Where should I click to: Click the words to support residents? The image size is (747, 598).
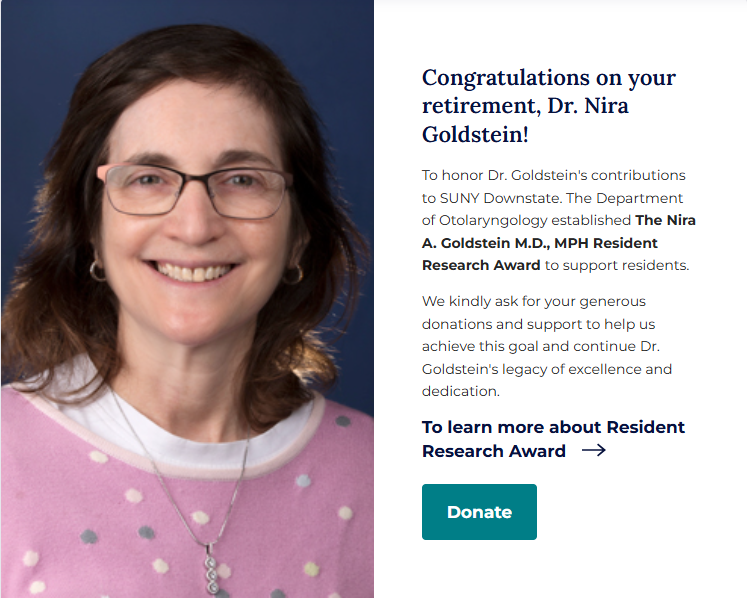(617, 265)
